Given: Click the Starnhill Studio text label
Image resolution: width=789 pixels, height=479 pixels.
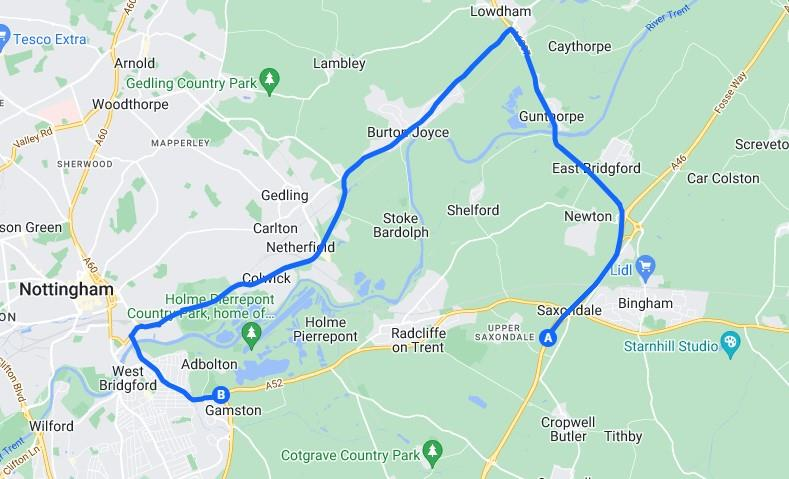Looking at the screenshot, I should pos(671,346).
